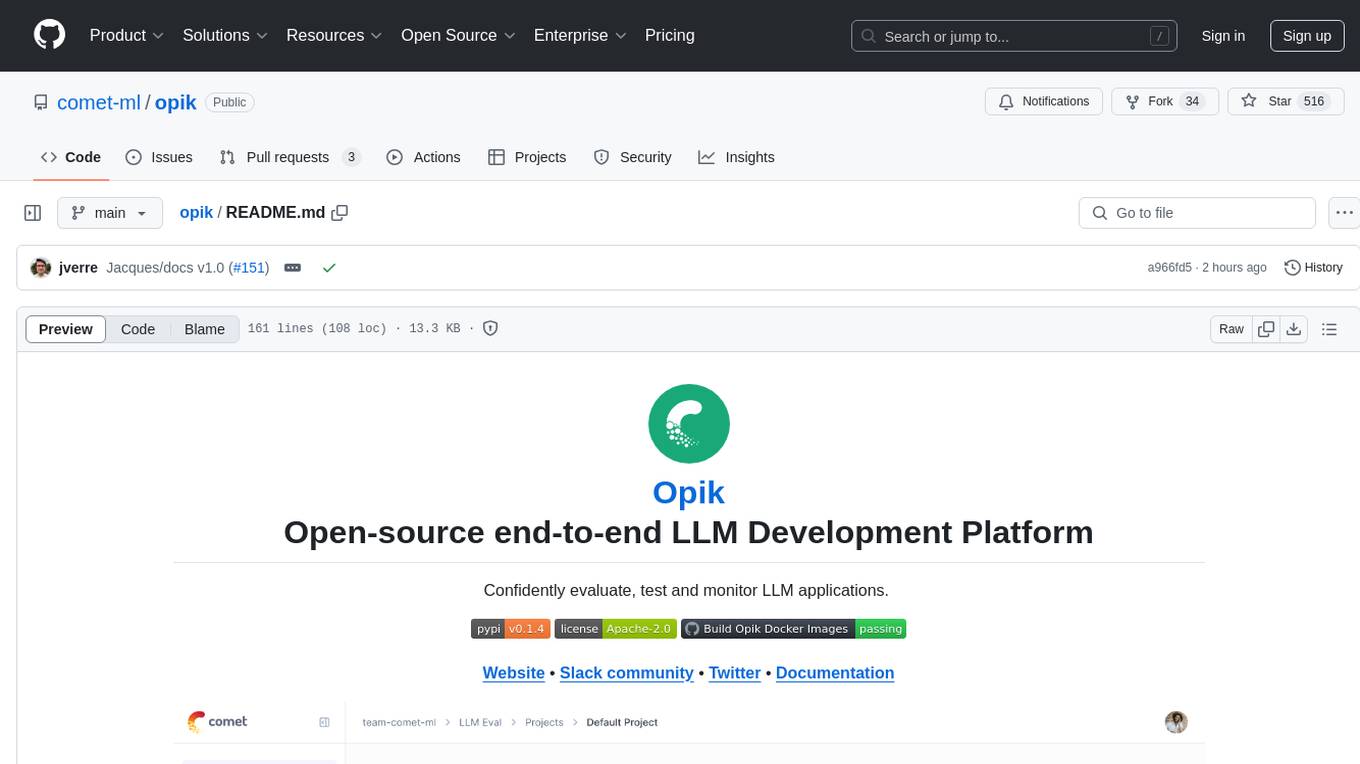Copy the README.md file path

pyautogui.click(x=340, y=212)
